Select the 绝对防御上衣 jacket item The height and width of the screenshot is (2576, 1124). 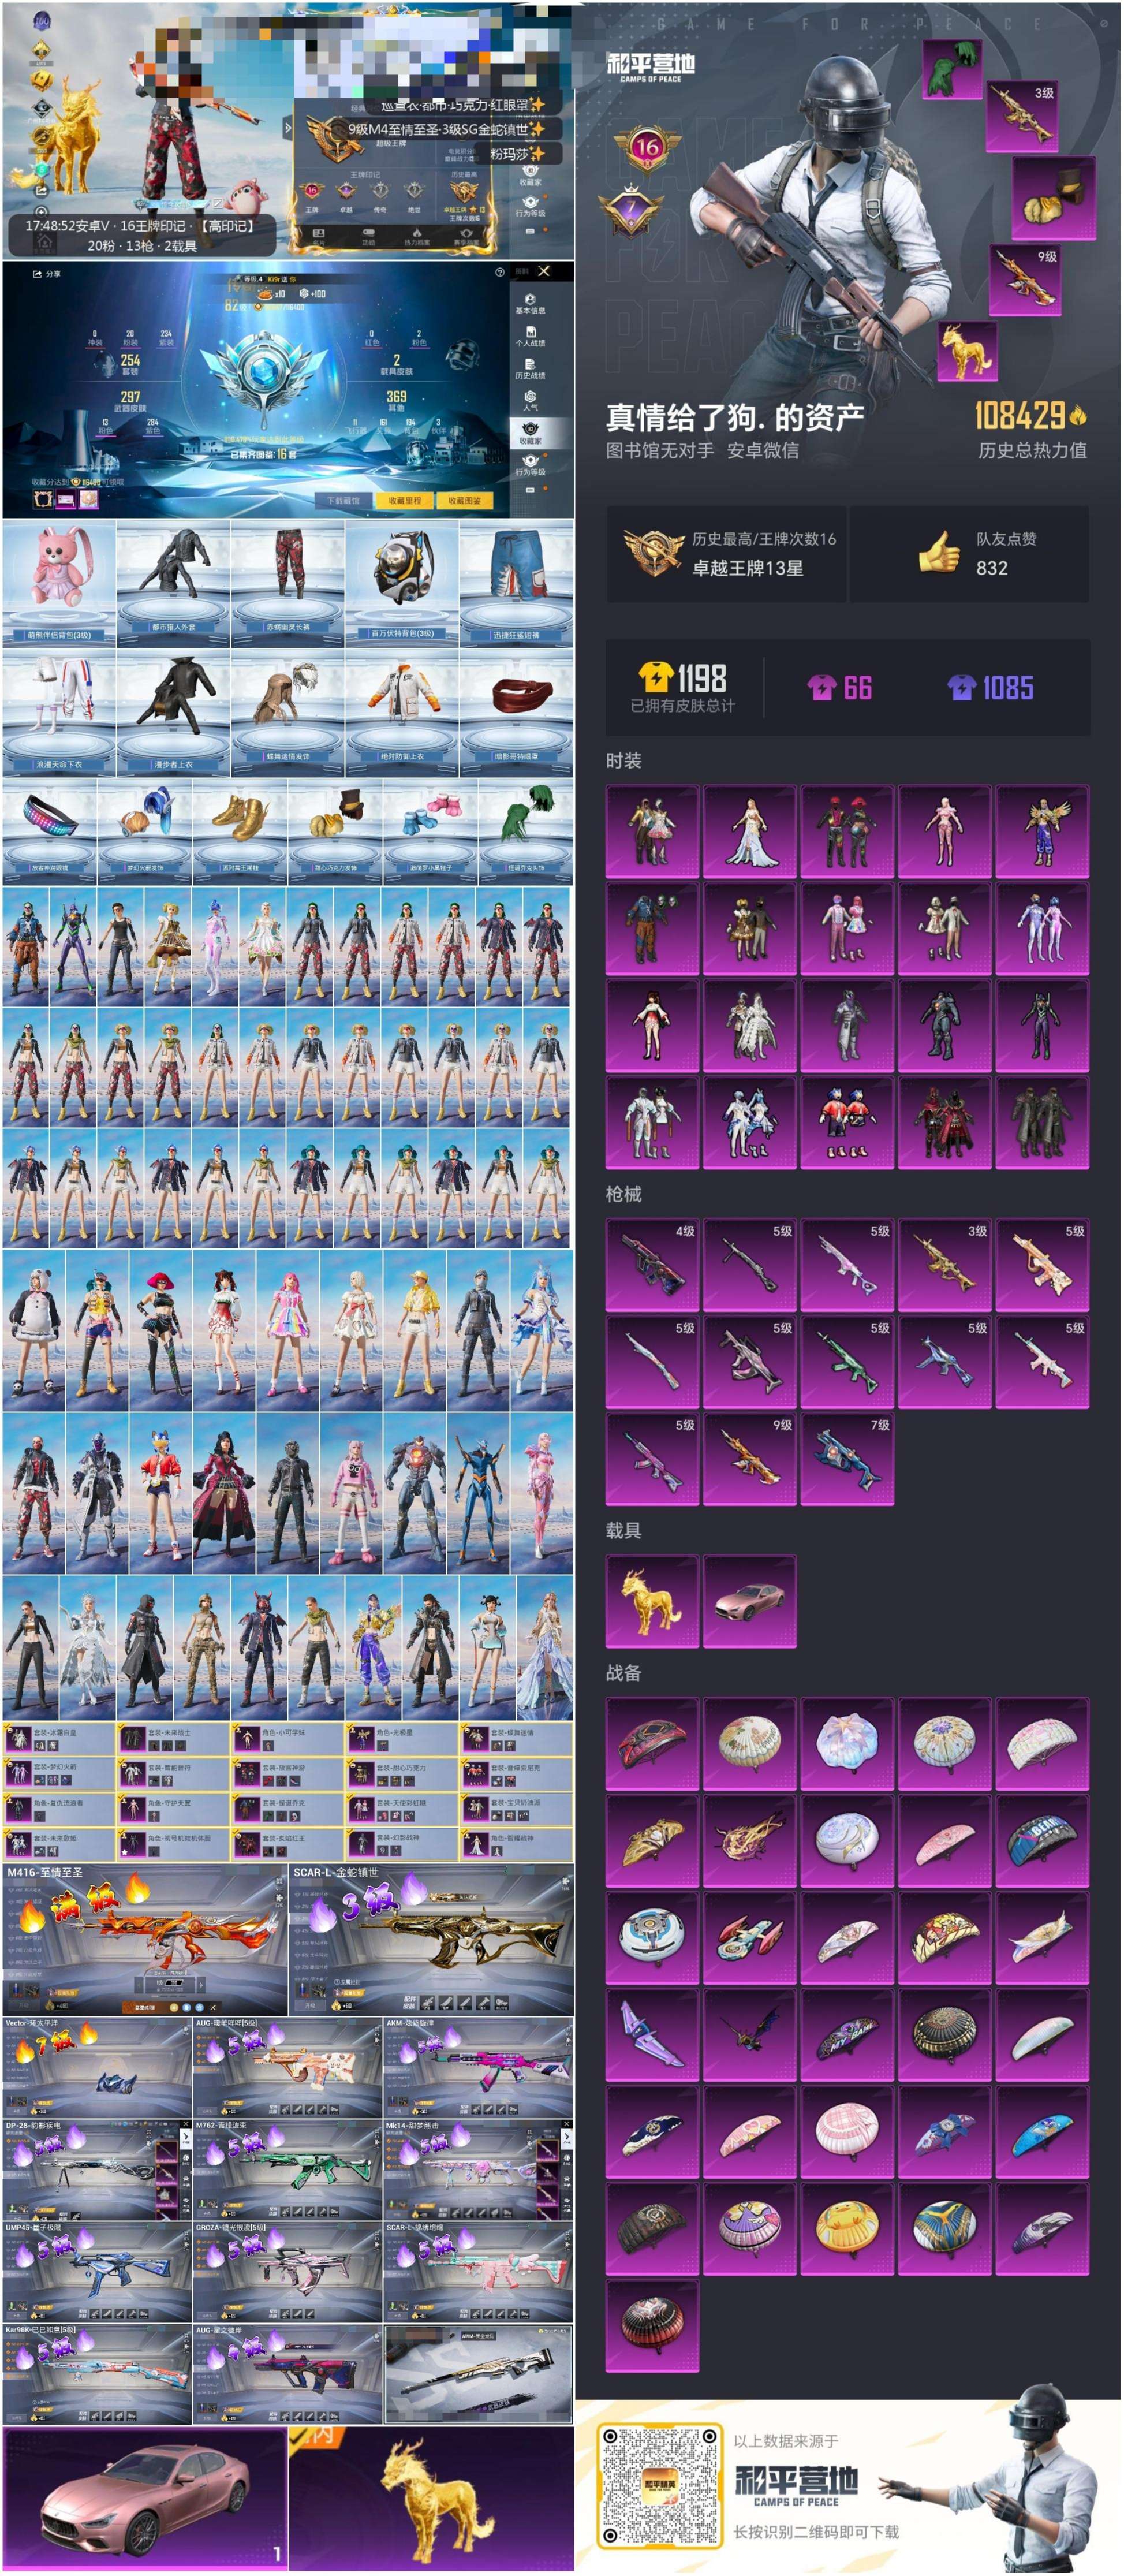(402, 714)
